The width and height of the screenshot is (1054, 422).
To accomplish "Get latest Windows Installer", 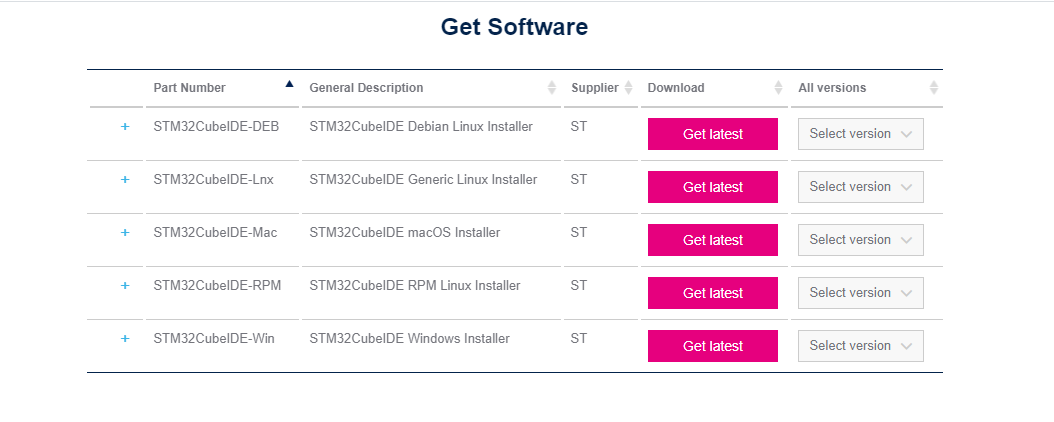I will tap(713, 346).
